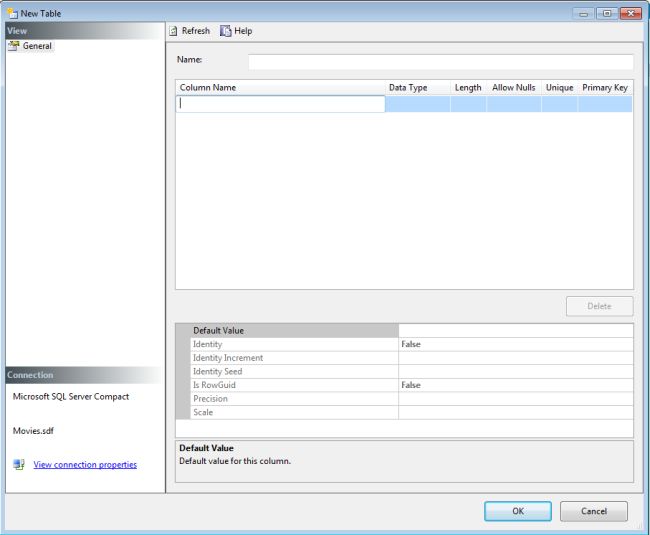
Task: Close the New Table window
Action: (x=631, y=14)
